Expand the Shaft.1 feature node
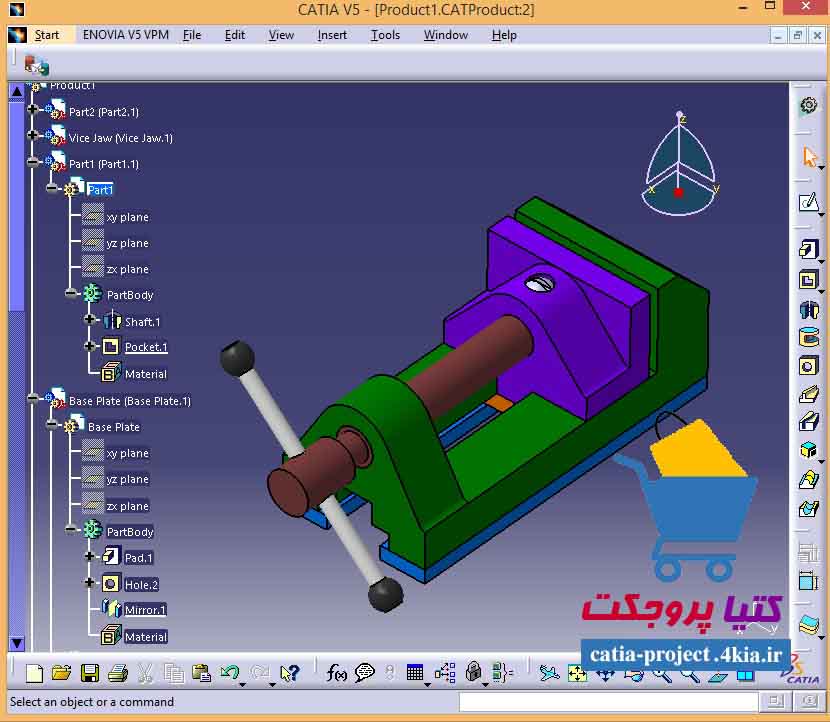The width and height of the screenshot is (830, 722). 89,319
